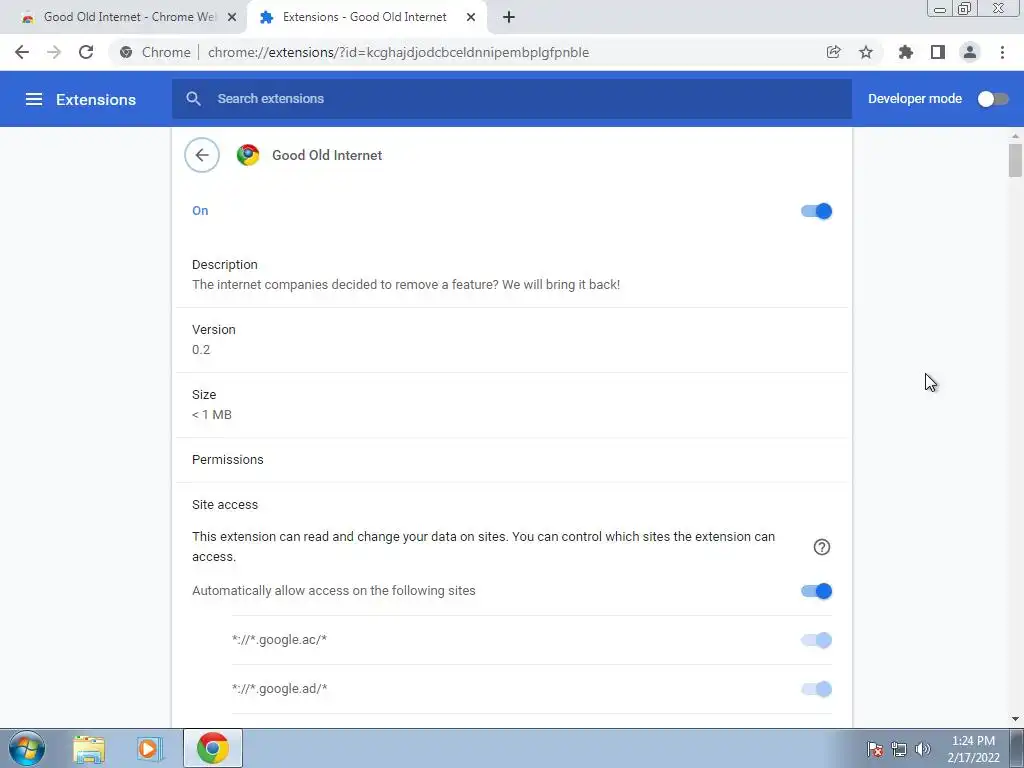Select the Extensions - Good Old Internet tab

tap(366, 17)
